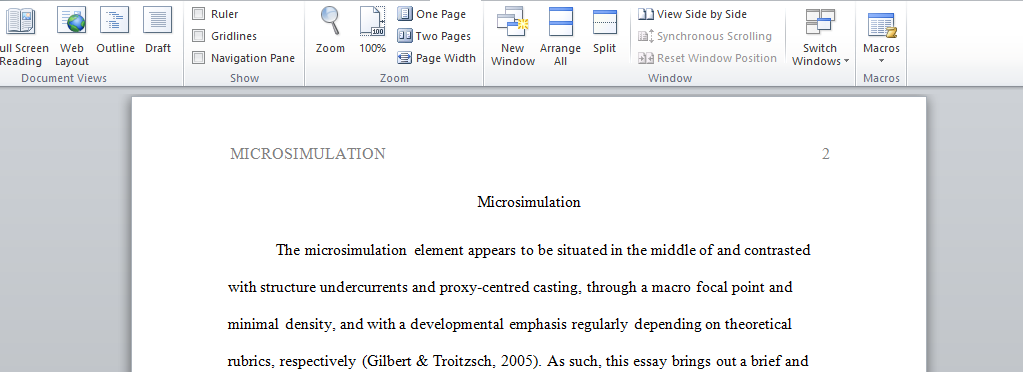Split the document window
This screenshot has width=1023, height=372.
[605, 31]
